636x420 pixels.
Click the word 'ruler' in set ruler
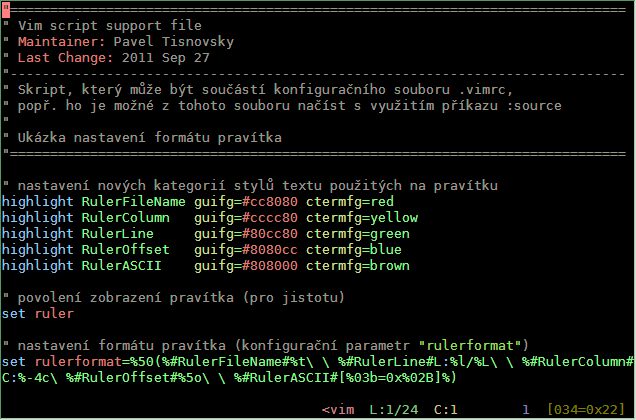54,314
